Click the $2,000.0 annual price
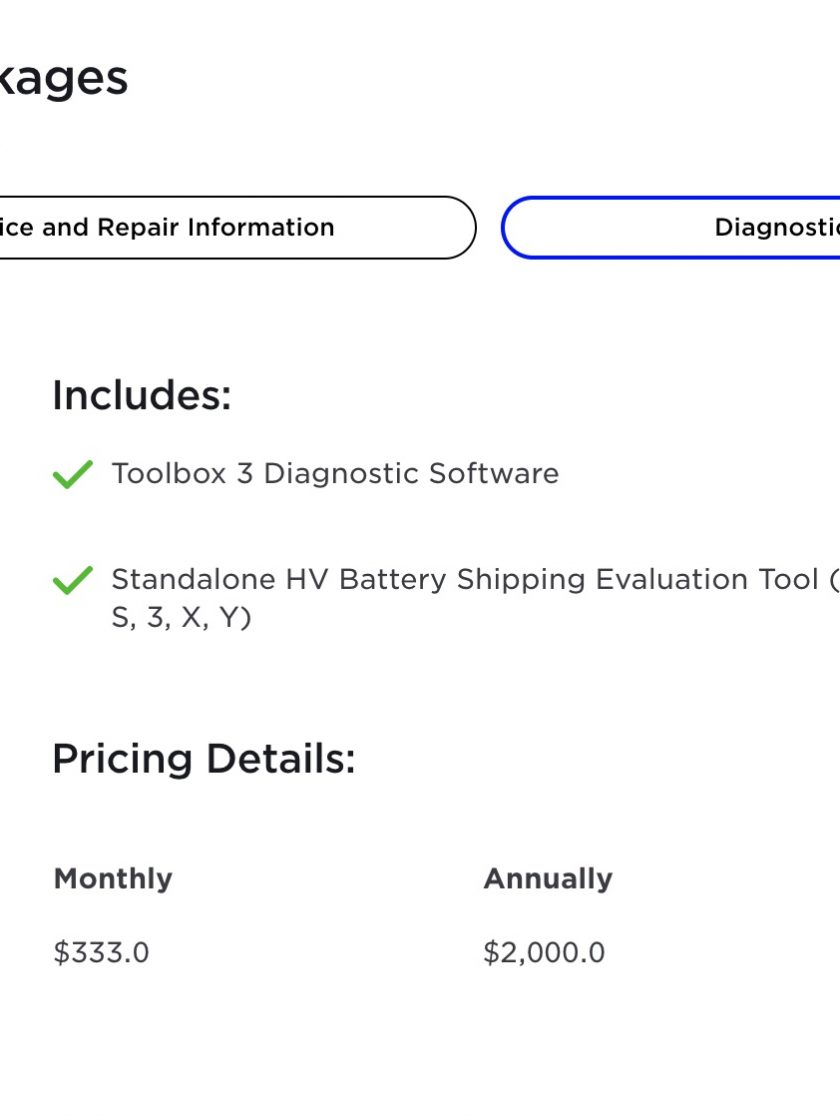The height and width of the screenshot is (1120, 840). point(544,953)
